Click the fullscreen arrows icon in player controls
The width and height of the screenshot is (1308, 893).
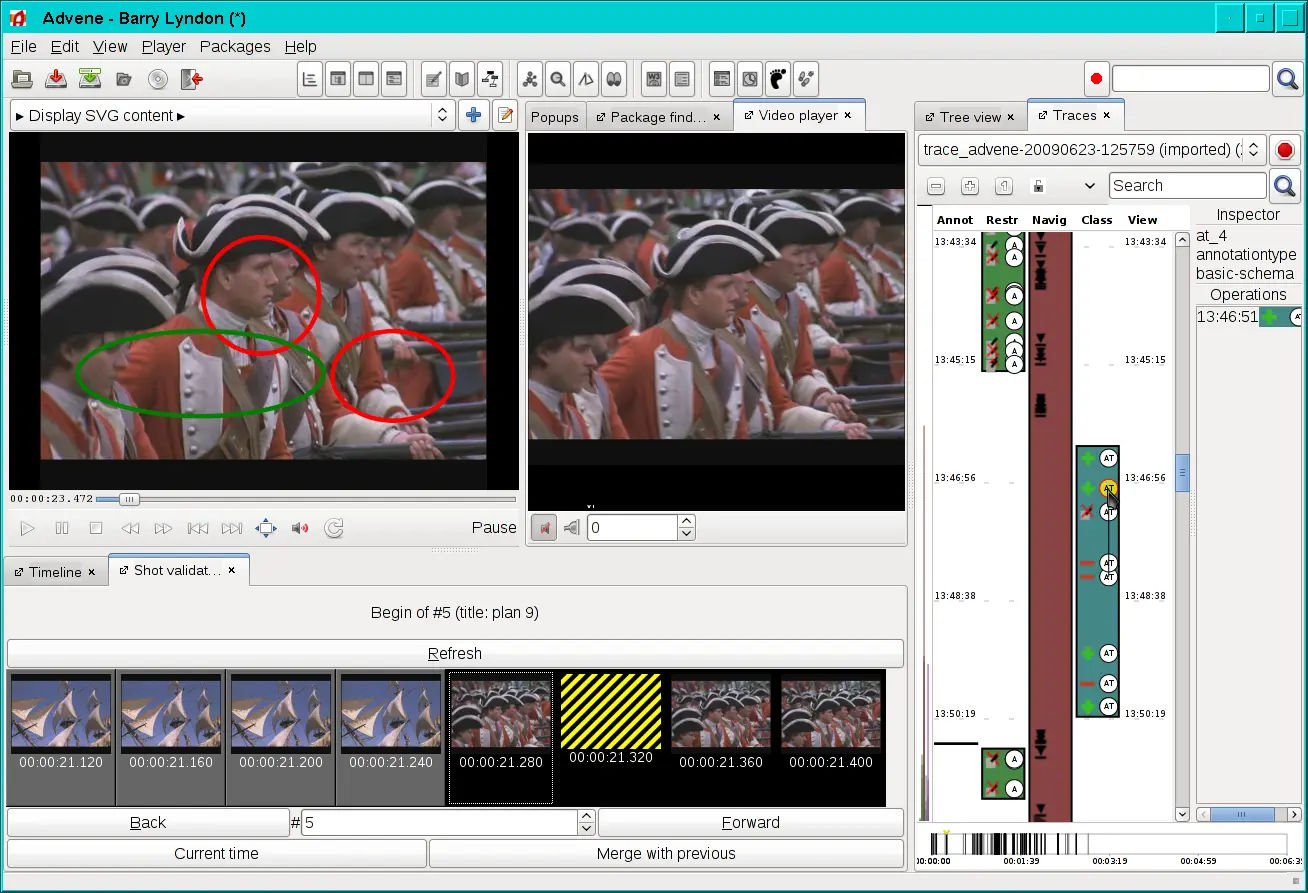pos(266,528)
